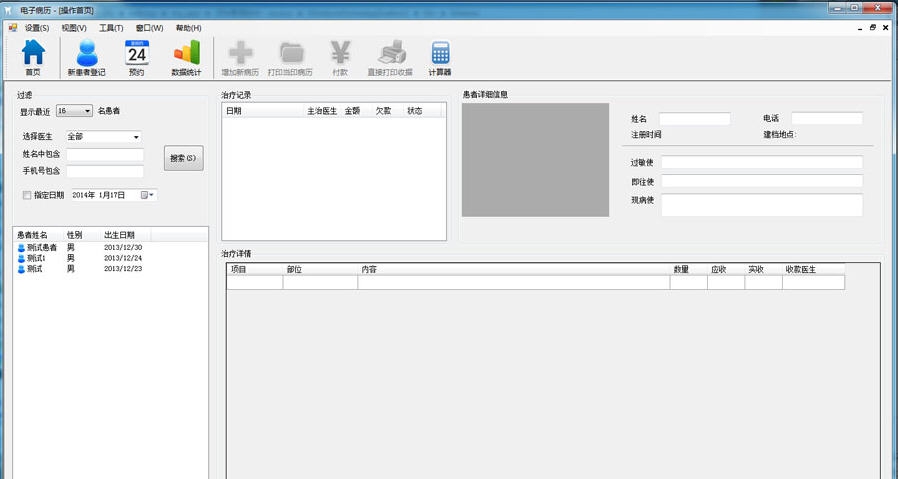Open the 设置(S) menu
The width and height of the screenshot is (898, 479).
coord(37,28)
